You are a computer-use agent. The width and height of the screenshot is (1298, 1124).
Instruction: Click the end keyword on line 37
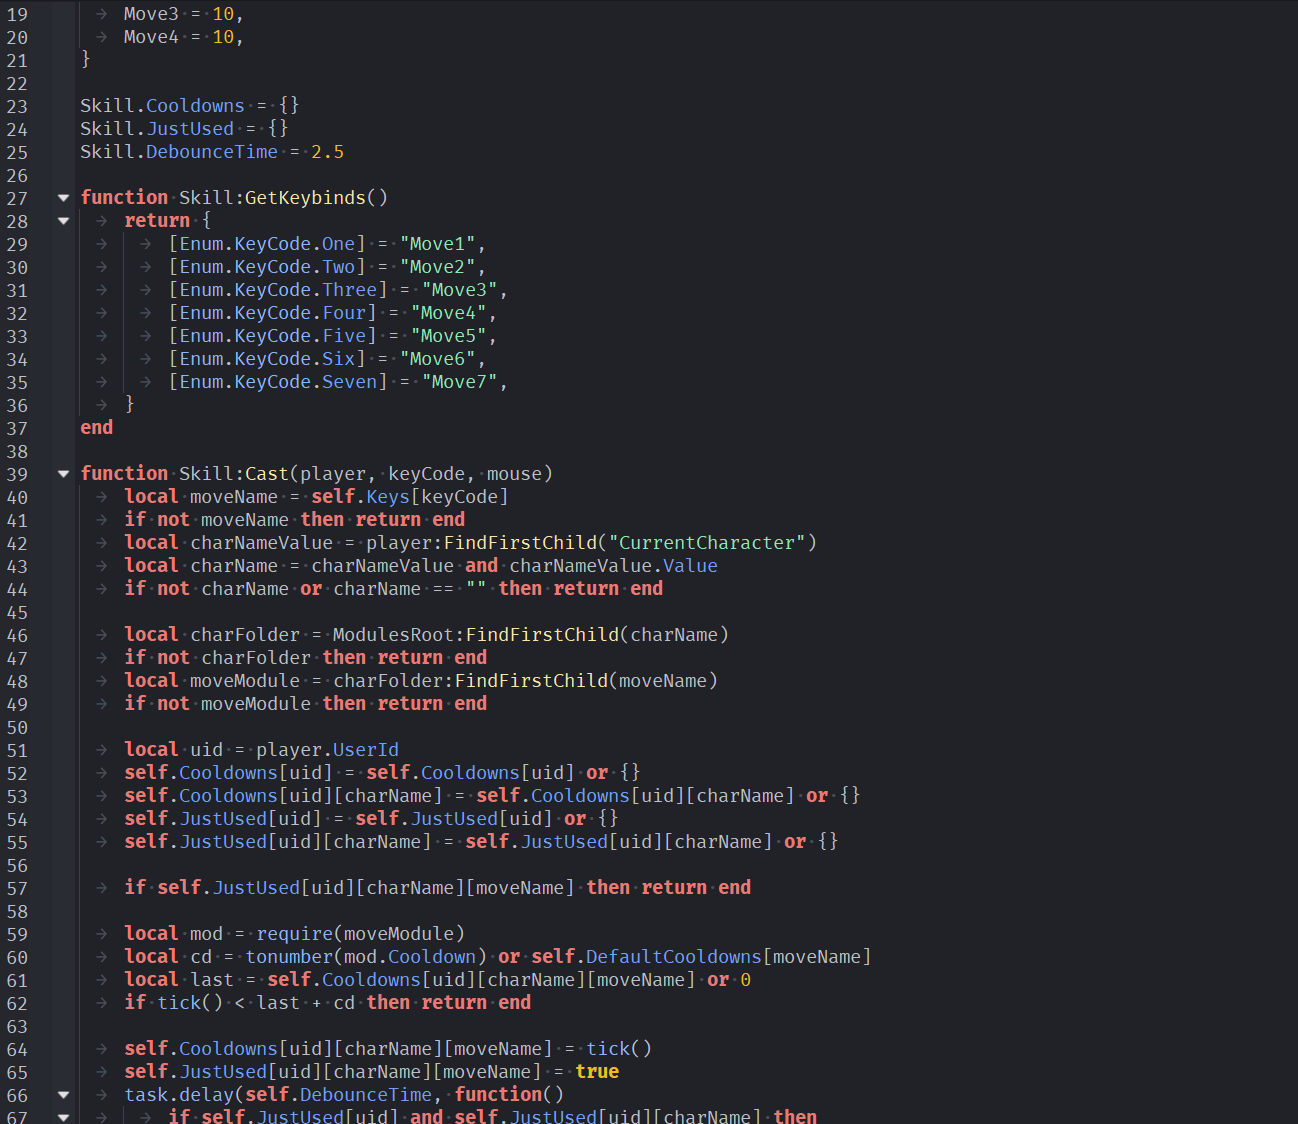point(97,428)
